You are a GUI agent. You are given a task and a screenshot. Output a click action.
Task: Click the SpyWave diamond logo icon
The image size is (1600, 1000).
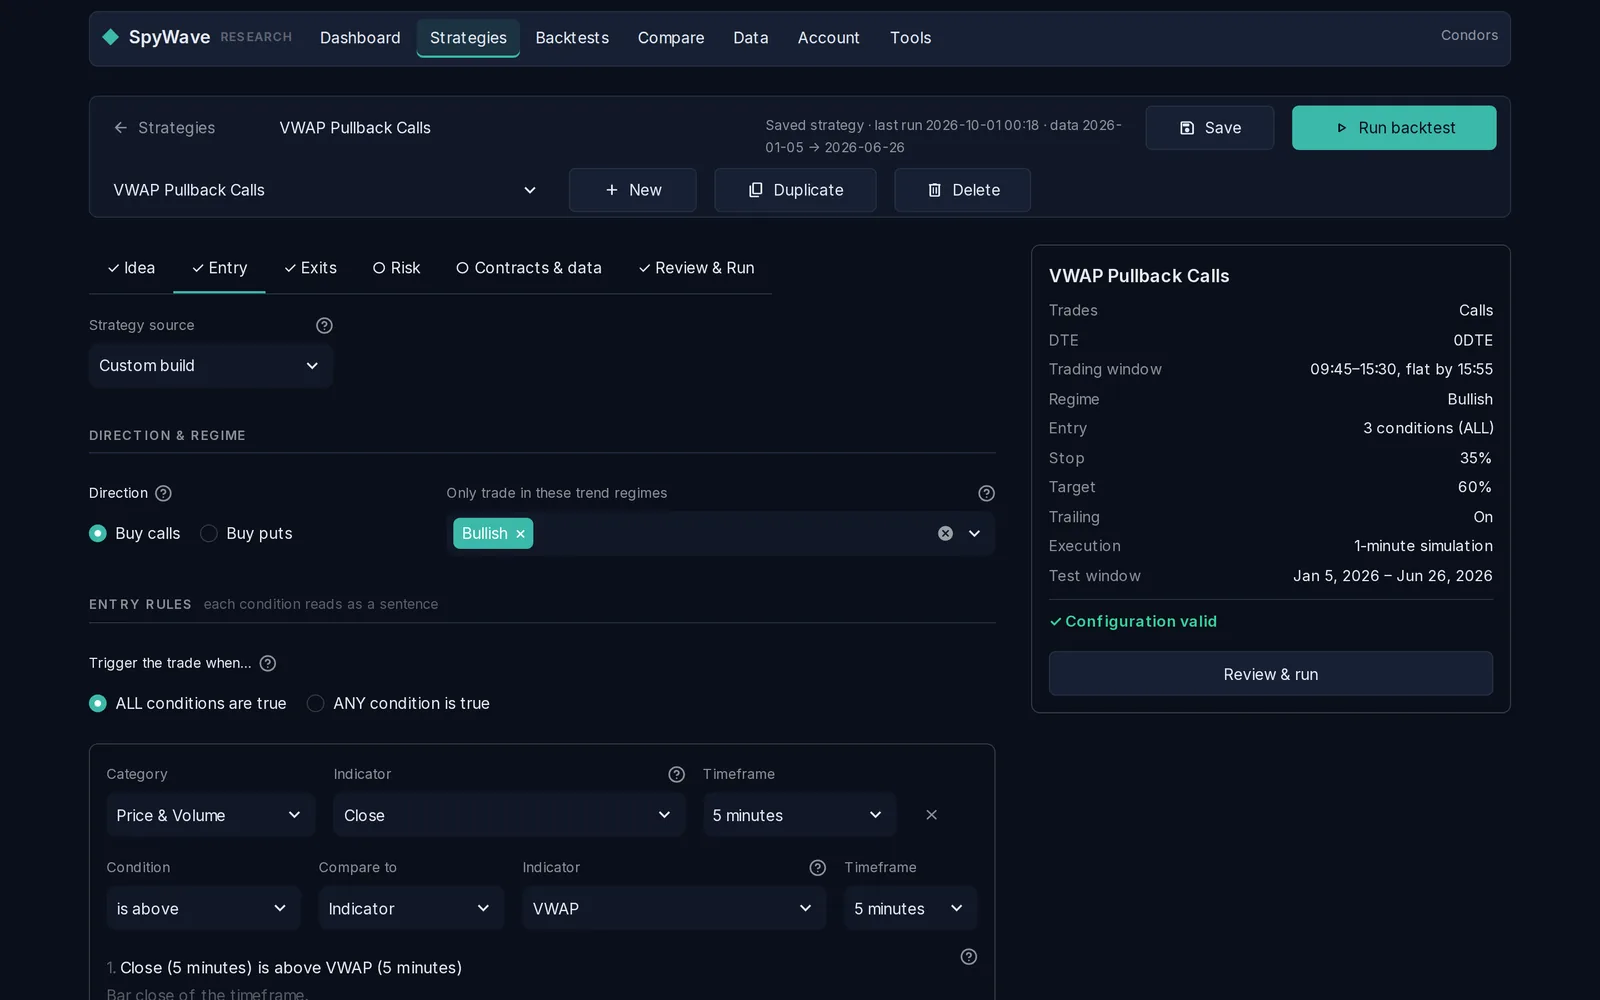(x=111, y=37)
